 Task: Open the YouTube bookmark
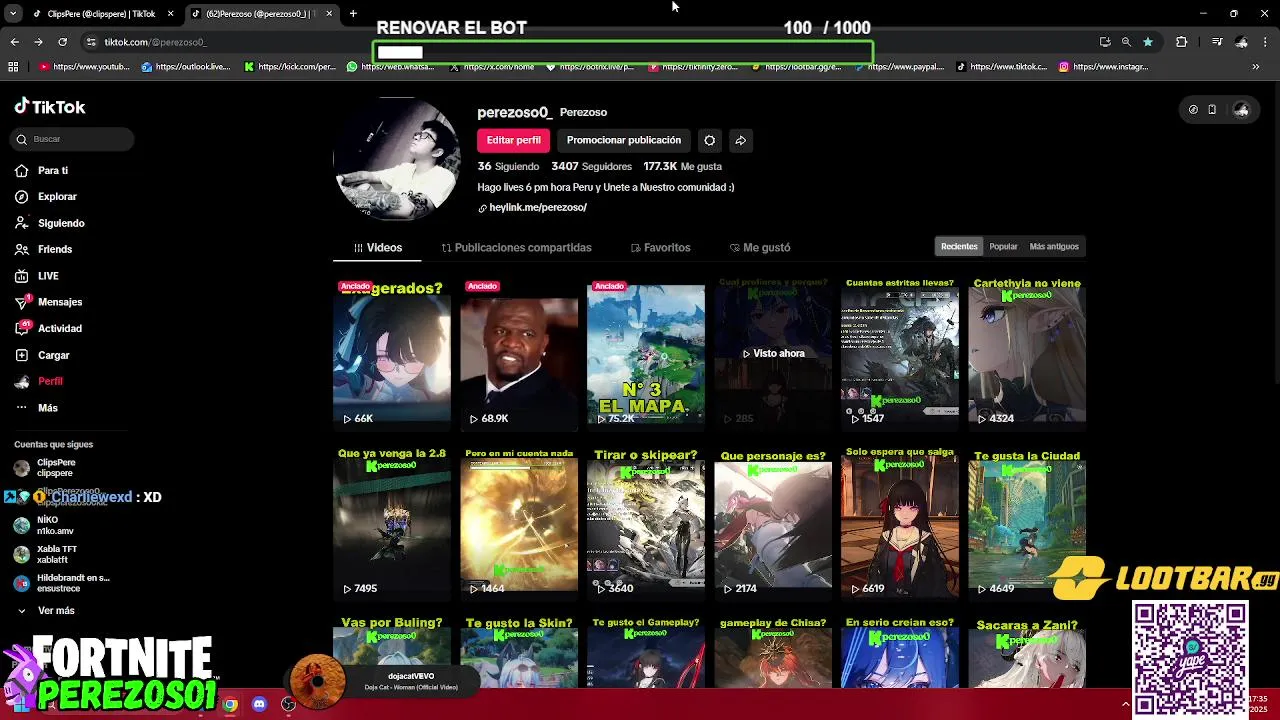point(85,67)
